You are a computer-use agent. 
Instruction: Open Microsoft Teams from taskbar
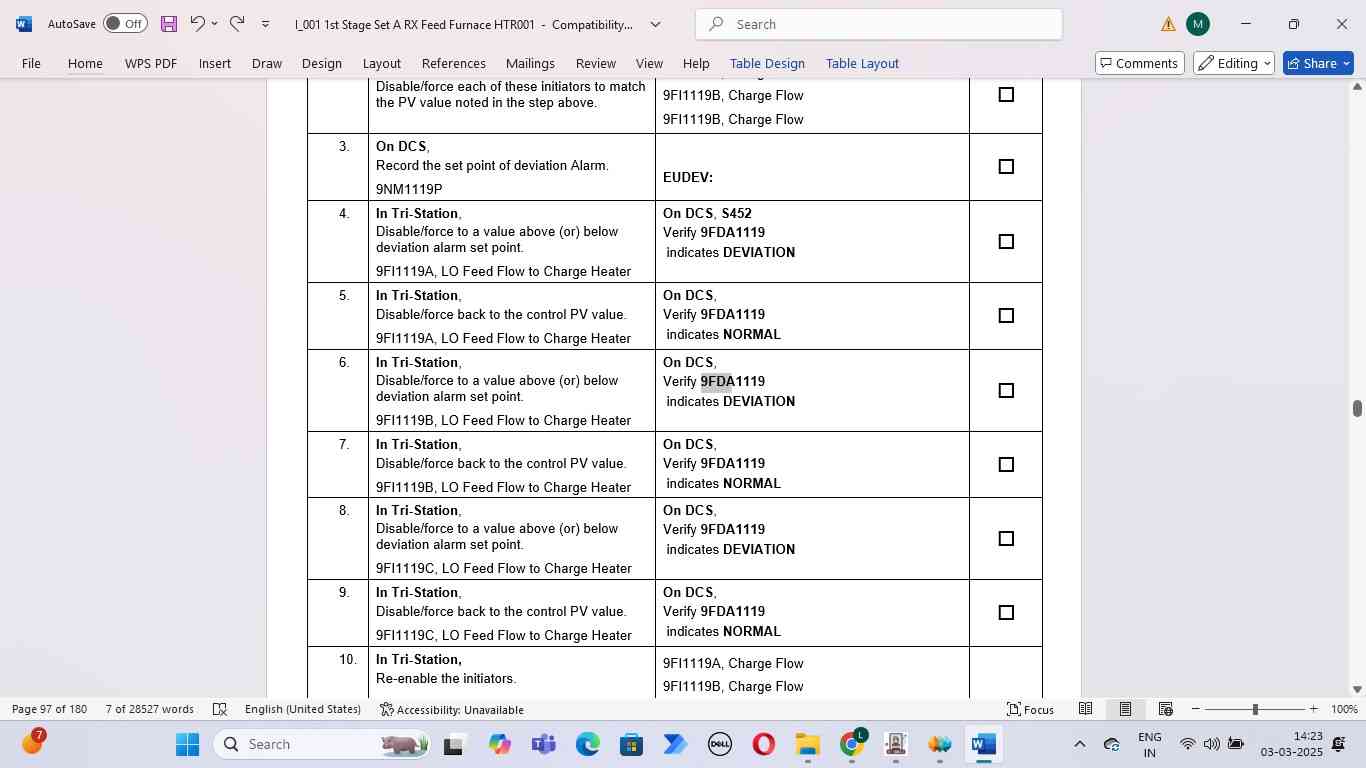543,744
